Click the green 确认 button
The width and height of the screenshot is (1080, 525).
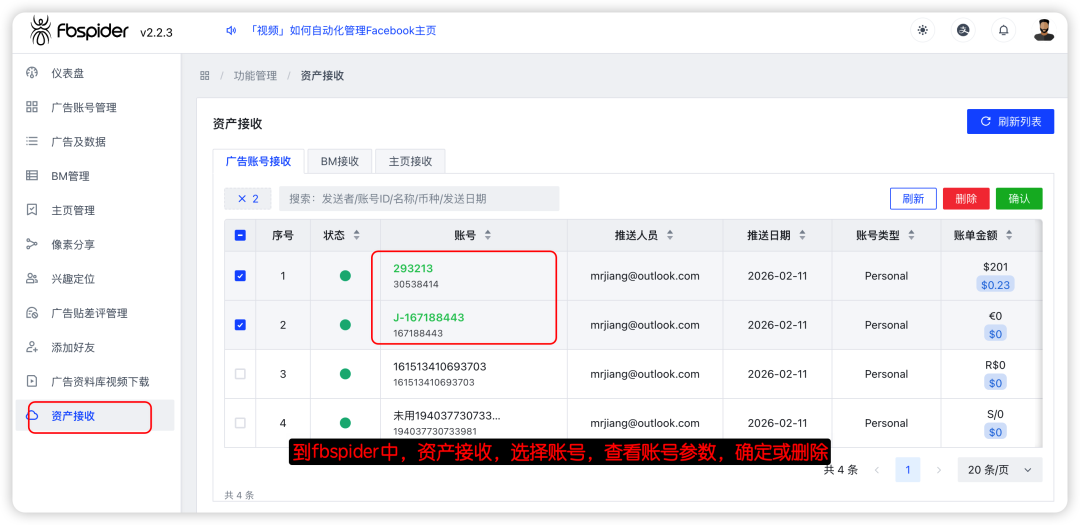[1019, 198]
